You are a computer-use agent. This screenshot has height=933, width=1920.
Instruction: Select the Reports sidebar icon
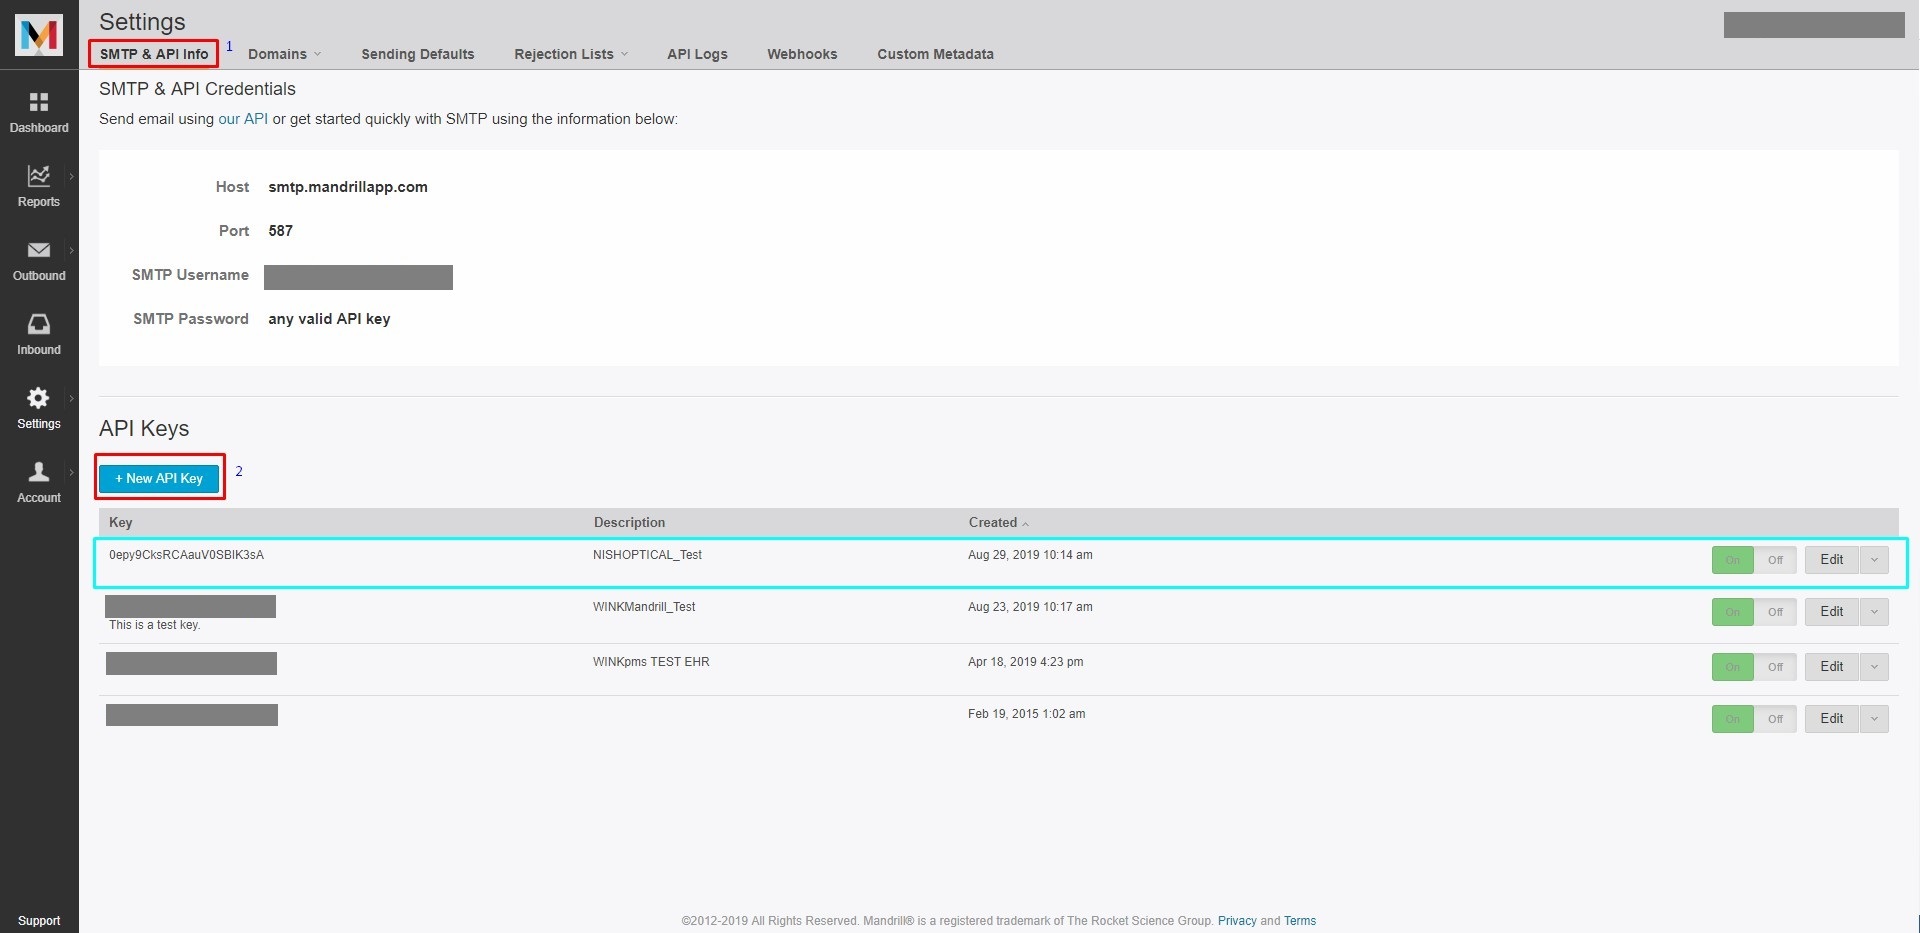coord(39,185)
